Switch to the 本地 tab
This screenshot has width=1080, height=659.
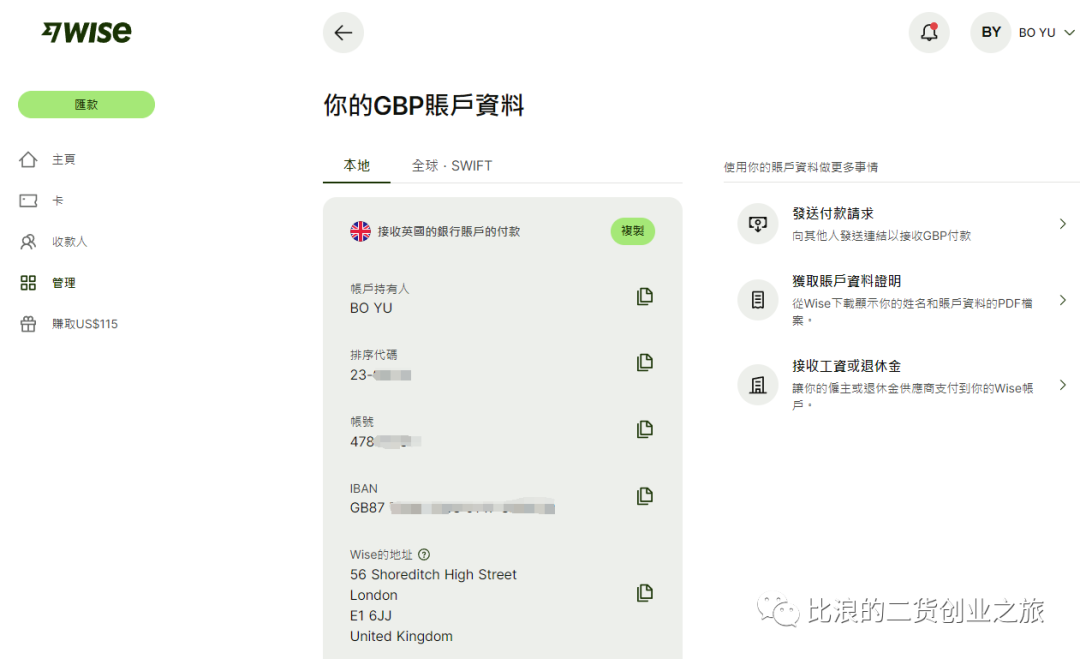[x=357, y=166]
